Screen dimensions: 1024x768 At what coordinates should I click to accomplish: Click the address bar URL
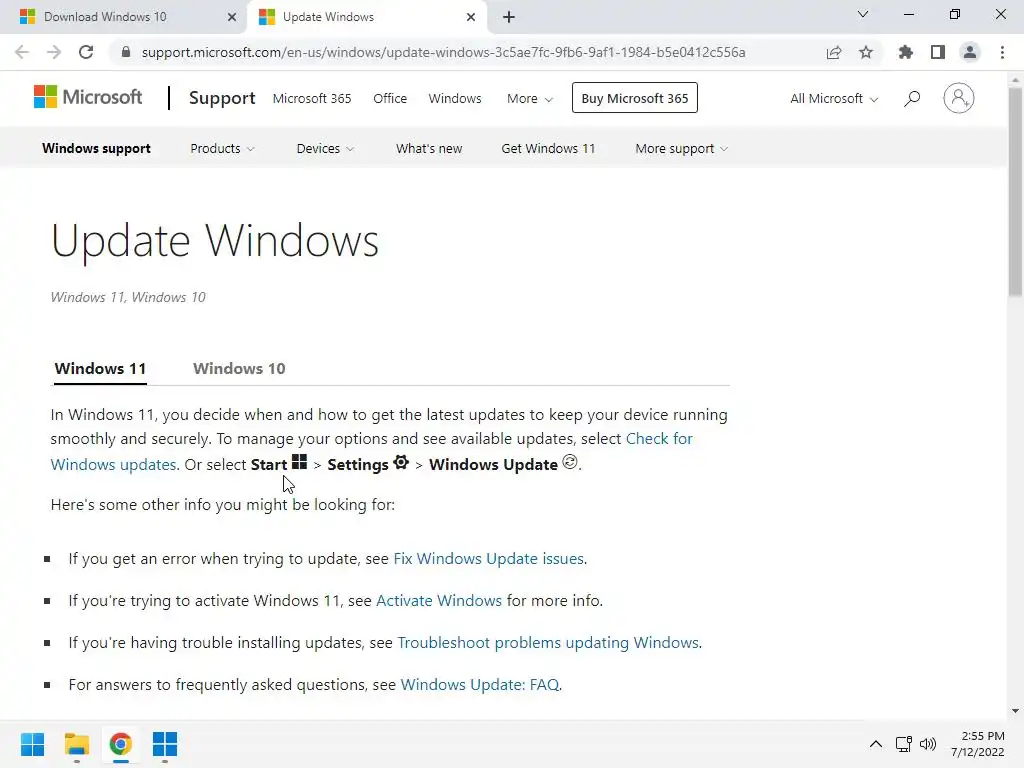443,52
